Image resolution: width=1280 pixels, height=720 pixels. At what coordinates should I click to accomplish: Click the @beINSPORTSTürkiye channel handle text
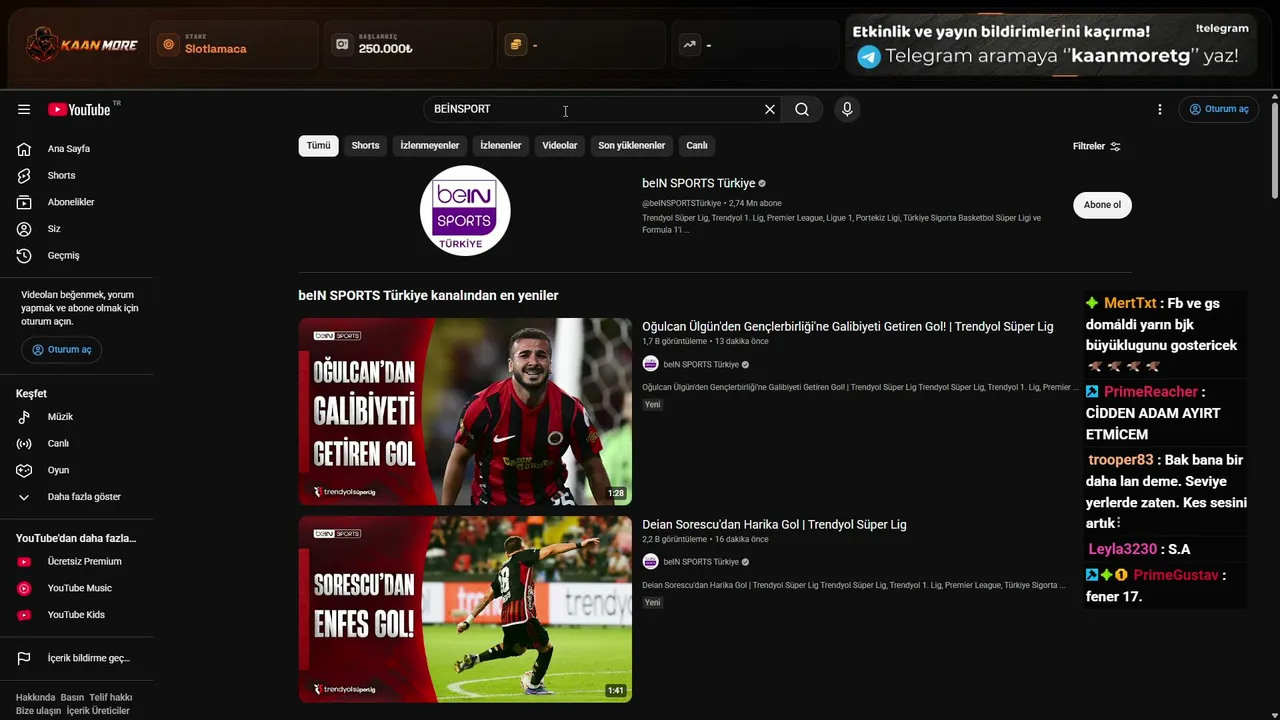(682, 204)
